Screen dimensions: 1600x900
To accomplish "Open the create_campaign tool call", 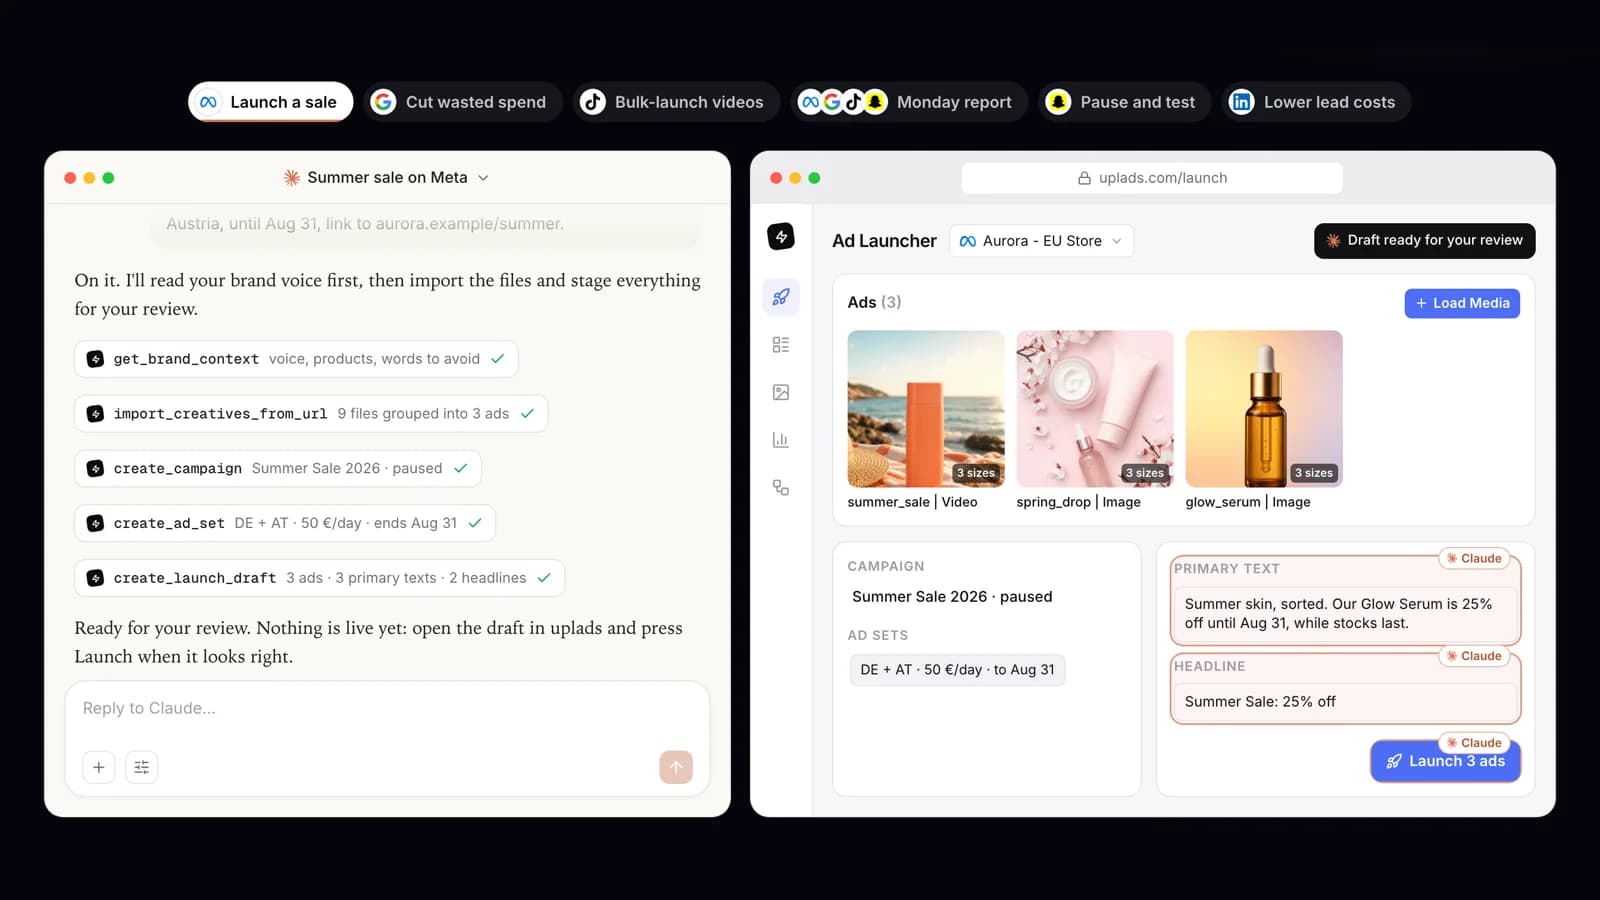I will (x=278, y=468).
